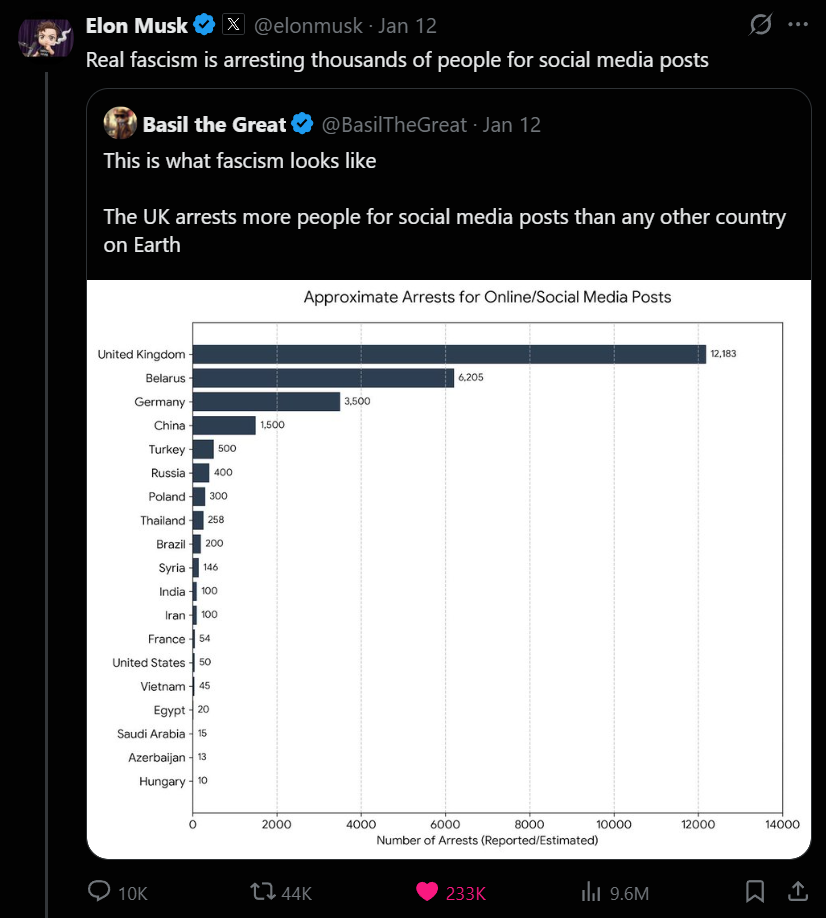Open Grok actions icon at the post's top right

(x=760, y=25)
